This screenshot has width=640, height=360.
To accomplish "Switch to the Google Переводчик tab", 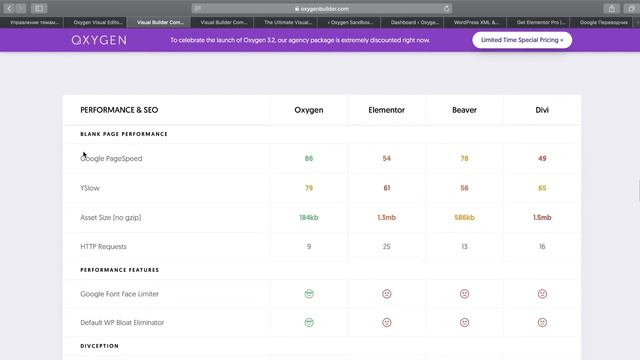I will (x=603, y=22).
